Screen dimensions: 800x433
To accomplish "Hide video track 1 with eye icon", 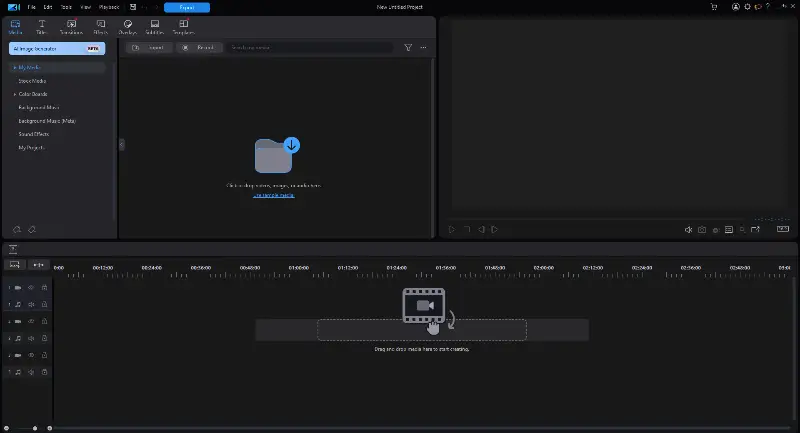I will pyautogui.click(x=31, y=288).
